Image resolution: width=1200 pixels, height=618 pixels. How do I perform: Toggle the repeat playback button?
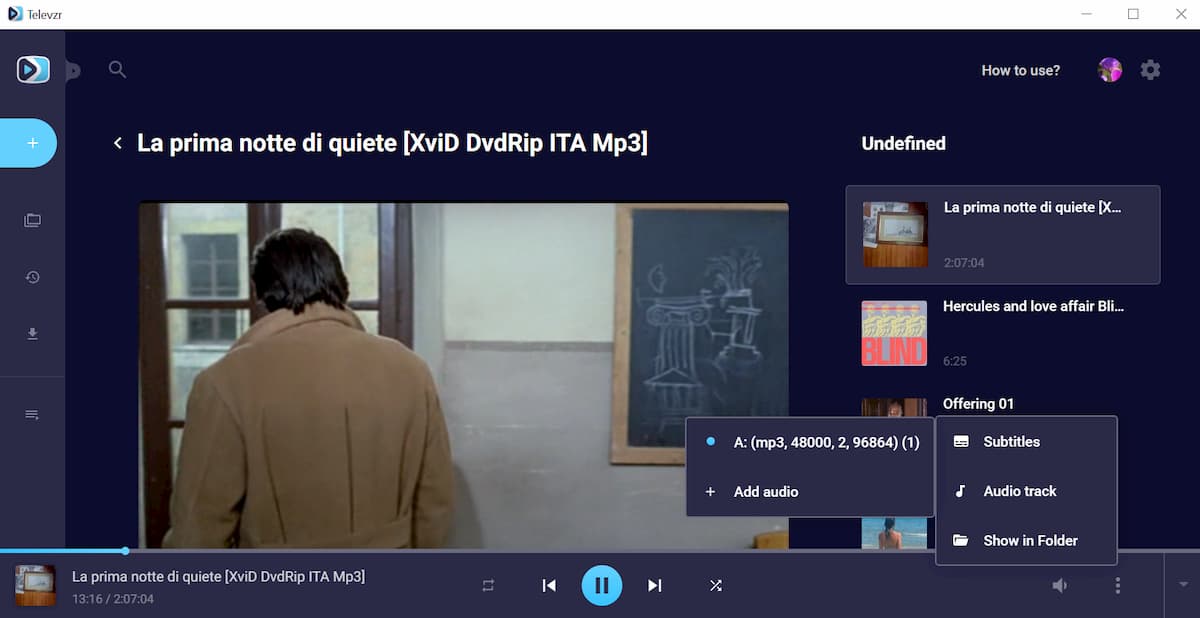click(488, 586)
